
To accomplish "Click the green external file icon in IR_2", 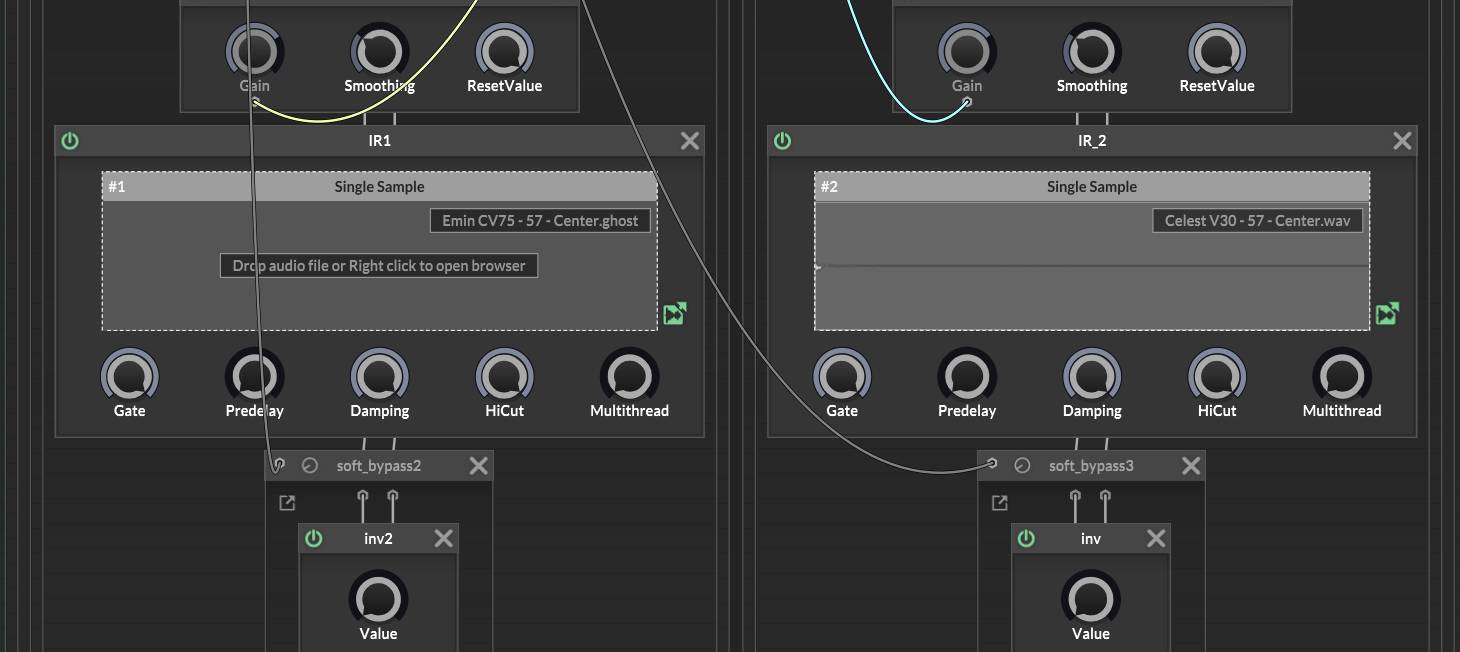I will (1387, 314).
